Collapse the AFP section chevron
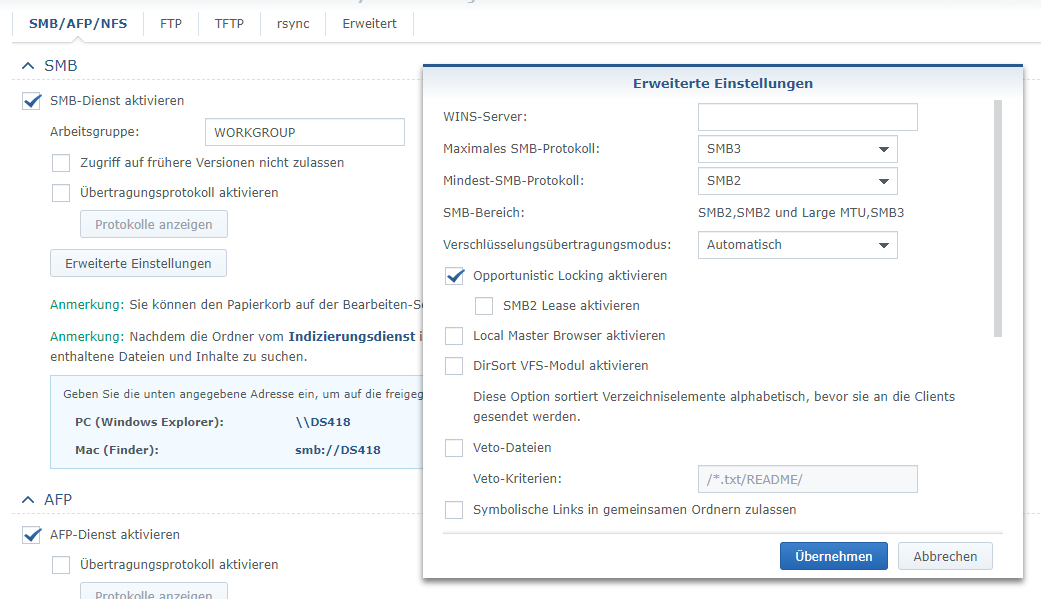Viewport: 1041px width, 599px height. click(x=27, y=499)
